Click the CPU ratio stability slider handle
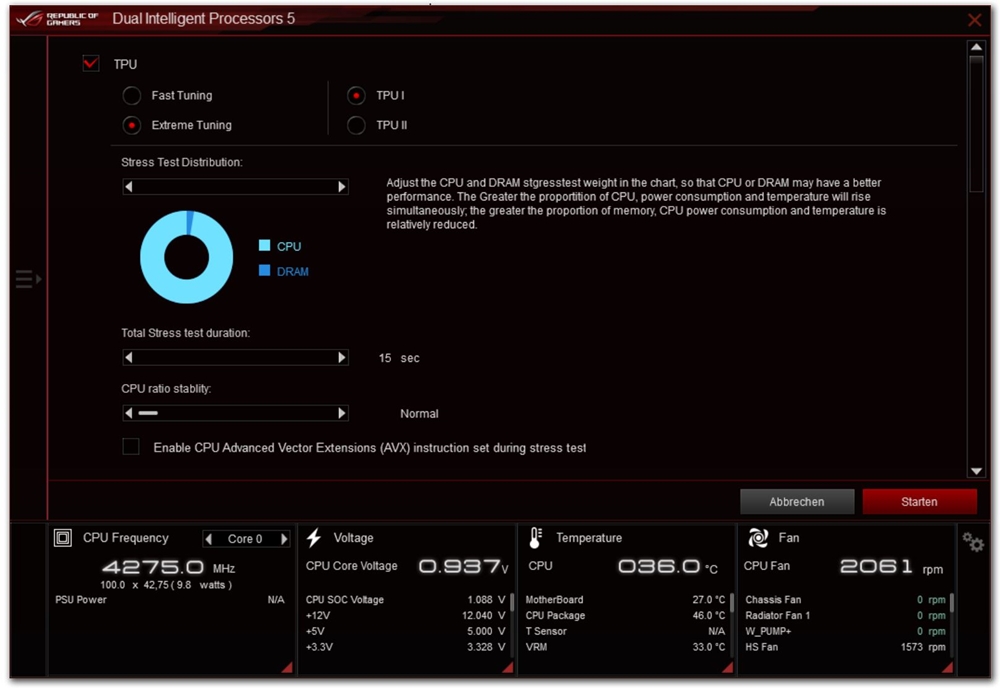The width and height of the screenshot is (1000, 688). pyautogui.click(x=148, y=413)
